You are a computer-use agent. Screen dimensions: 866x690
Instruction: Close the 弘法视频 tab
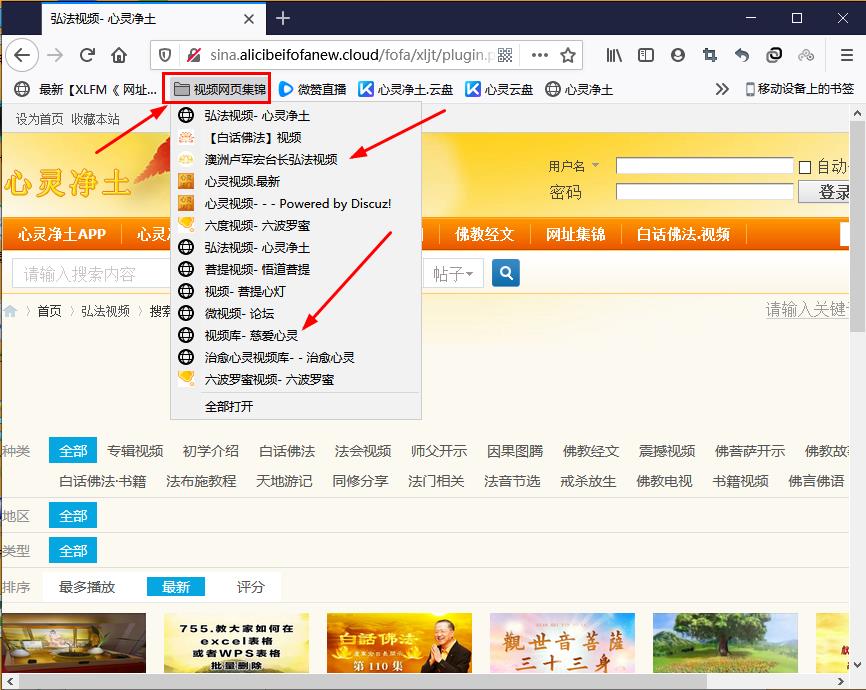pyautogui.click(x=249, y=19)
